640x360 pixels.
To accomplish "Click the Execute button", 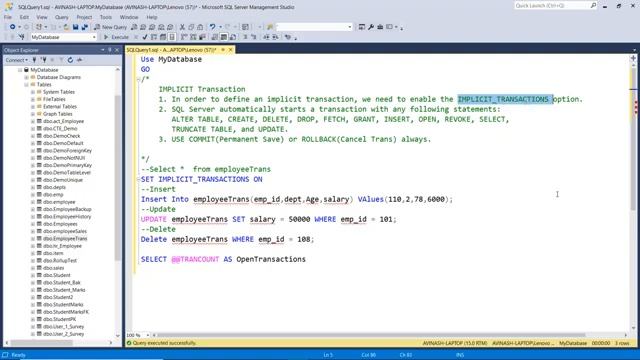I will coord(116,37).
